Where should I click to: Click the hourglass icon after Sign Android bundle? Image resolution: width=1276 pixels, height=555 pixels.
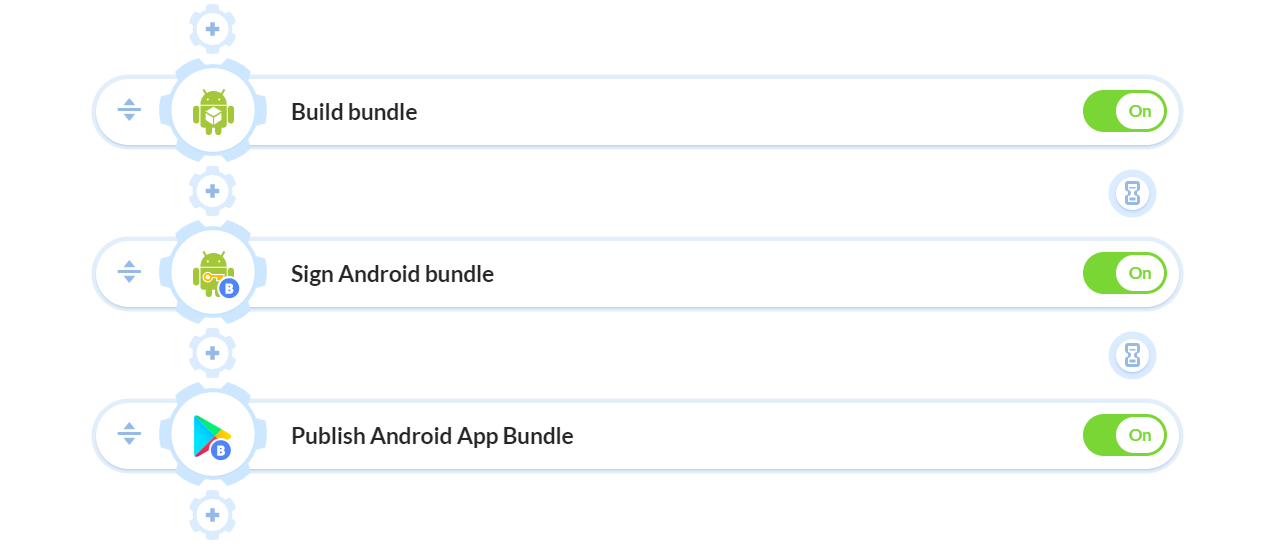click(1132, 355)
